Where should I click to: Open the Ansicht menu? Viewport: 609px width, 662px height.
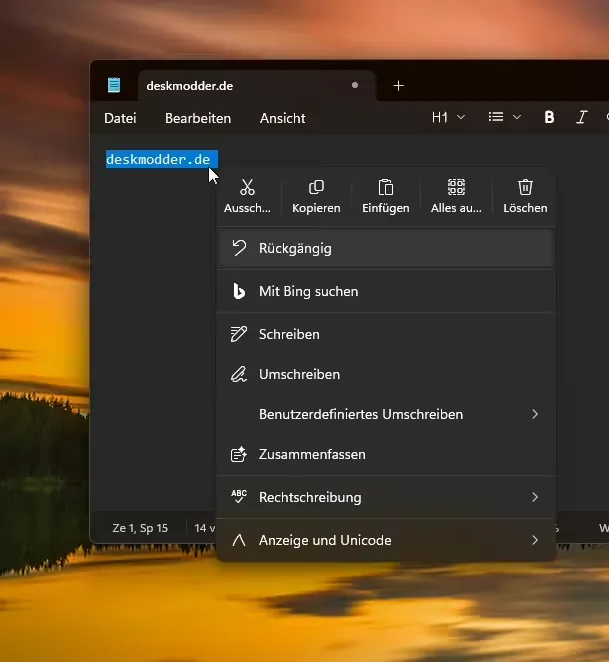(x=282, y=118)
